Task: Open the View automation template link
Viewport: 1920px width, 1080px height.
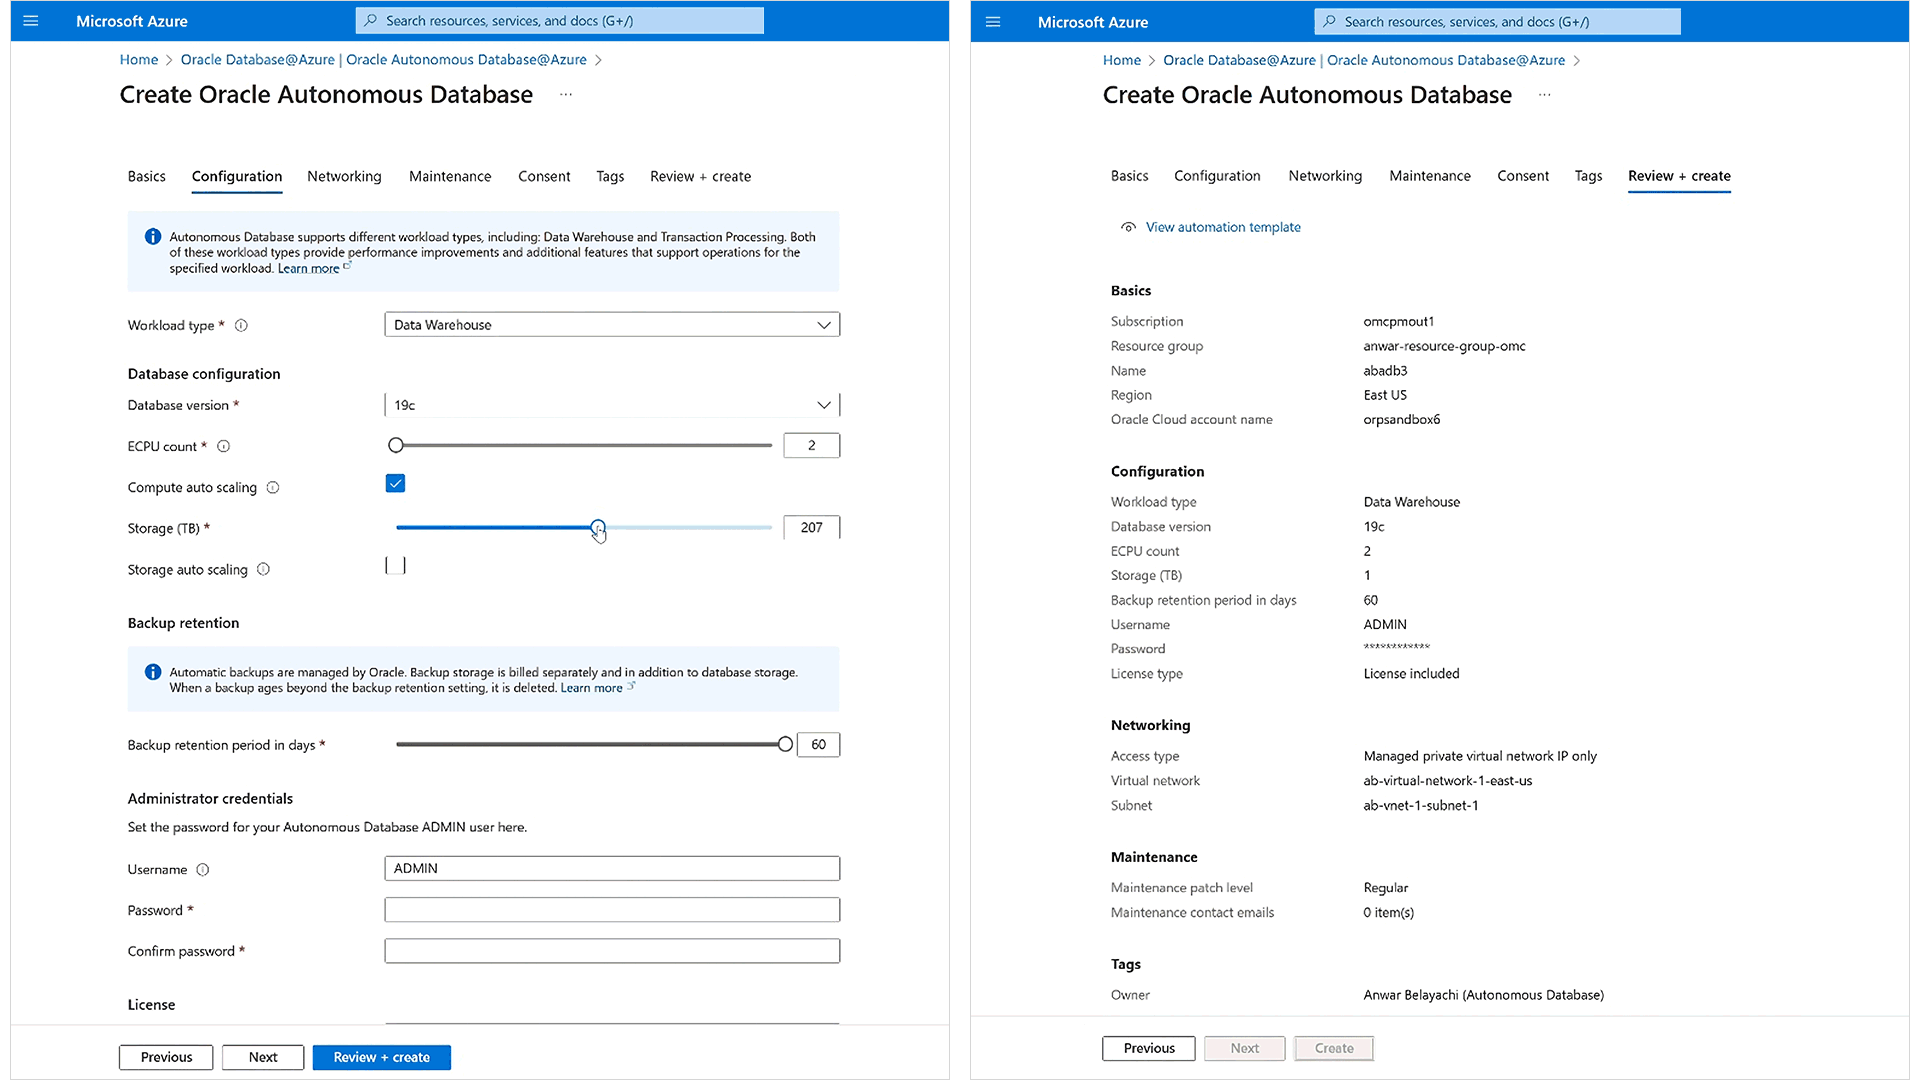Action: (1222, 227)
